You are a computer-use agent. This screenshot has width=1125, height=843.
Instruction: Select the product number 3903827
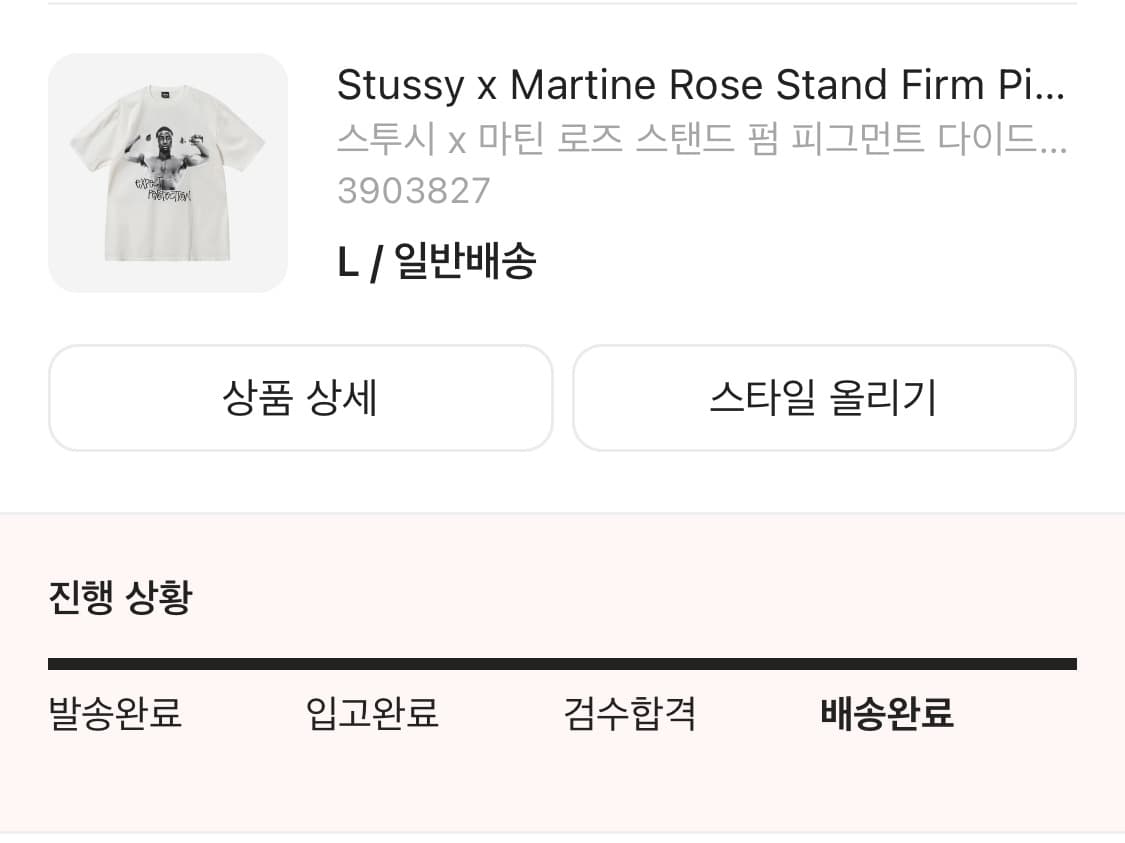pos(413,190)
